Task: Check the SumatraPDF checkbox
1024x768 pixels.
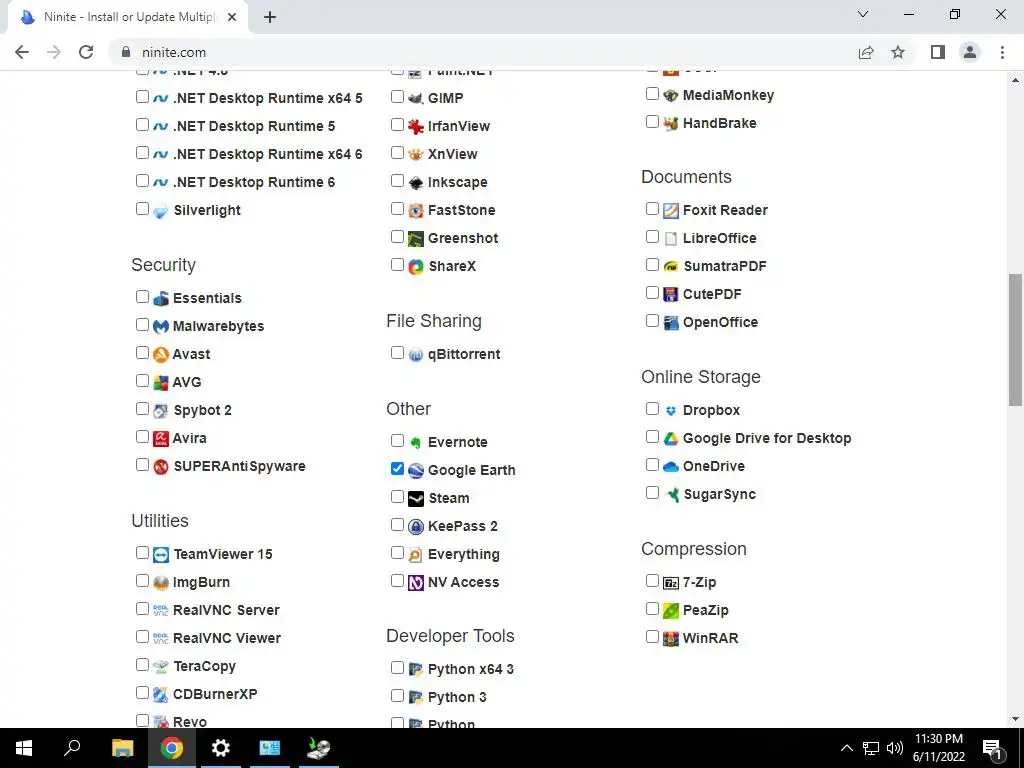Action: click(652, 264)
